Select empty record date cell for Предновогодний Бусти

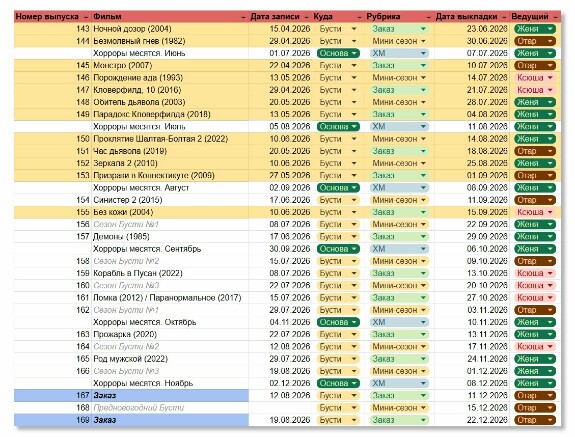(x=281, y=408)
